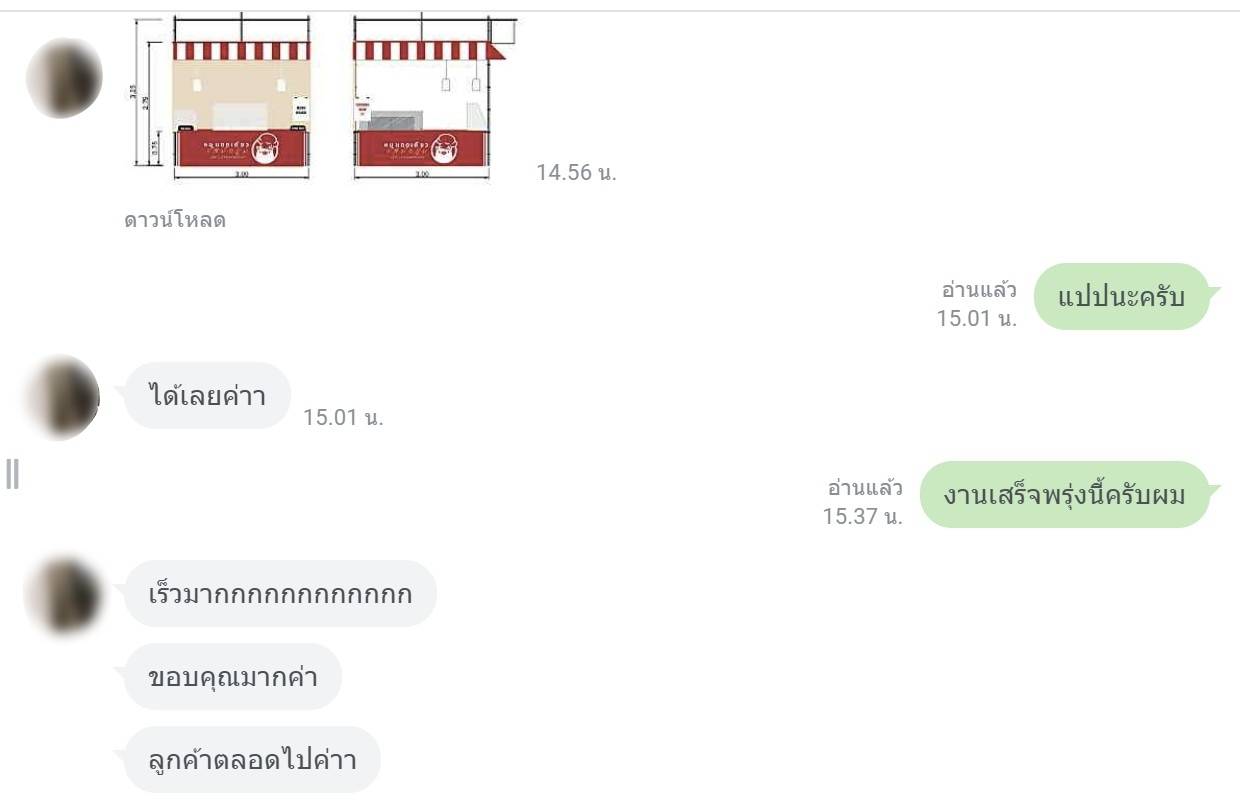Viewport: 1240px width, 812px height.
Task: Select the green 'แปปนะครับ' message bubble
Action: pyautogui.click(x=1120, y=297)
